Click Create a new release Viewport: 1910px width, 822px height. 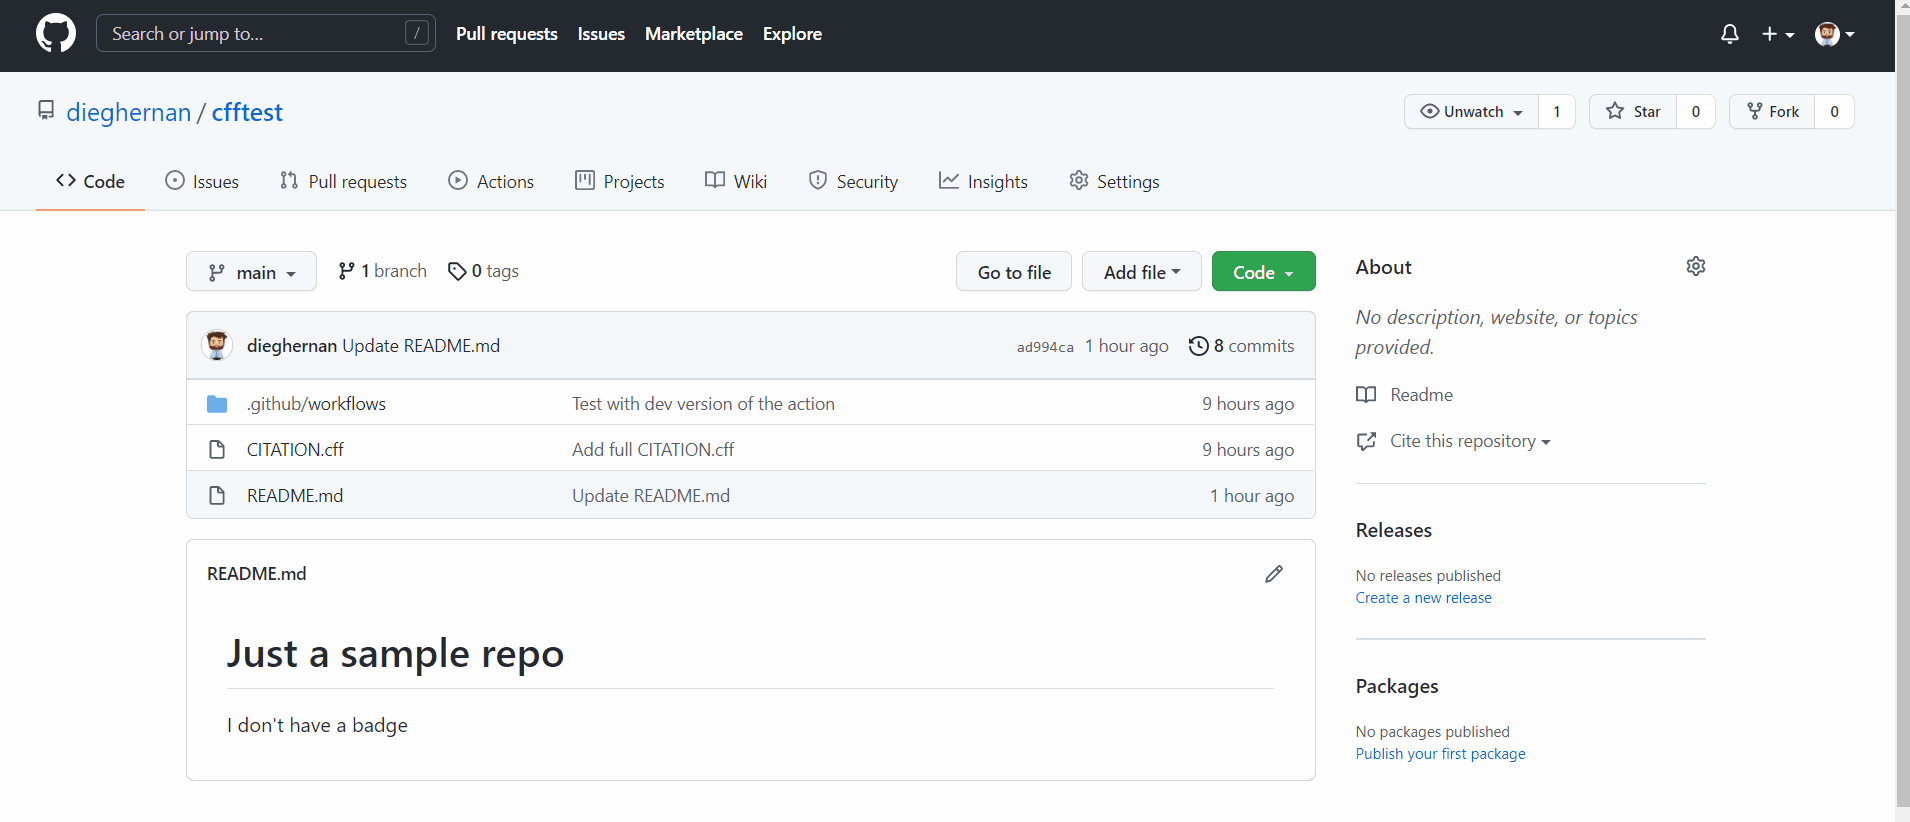(1423, 598)
